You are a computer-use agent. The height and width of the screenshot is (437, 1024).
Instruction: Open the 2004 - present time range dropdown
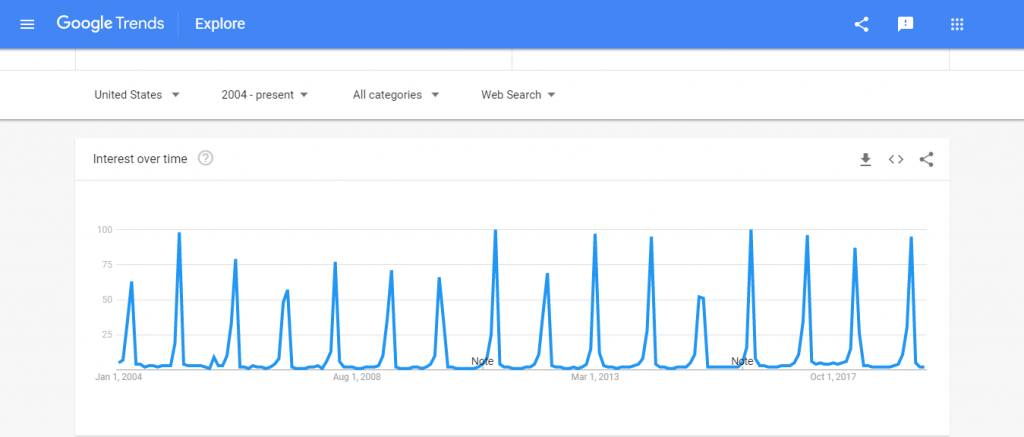[x=265, y=95]
